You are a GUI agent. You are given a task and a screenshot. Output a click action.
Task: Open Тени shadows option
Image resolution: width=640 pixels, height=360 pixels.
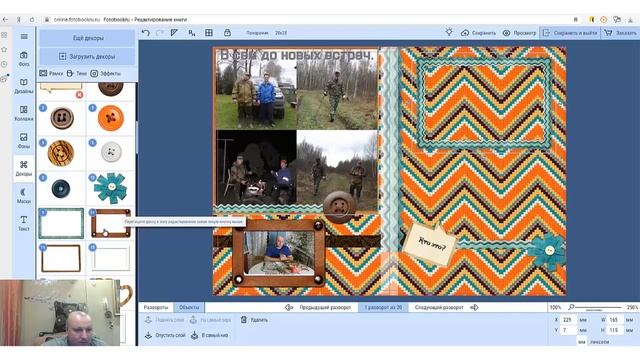click(x=77, y=73)
